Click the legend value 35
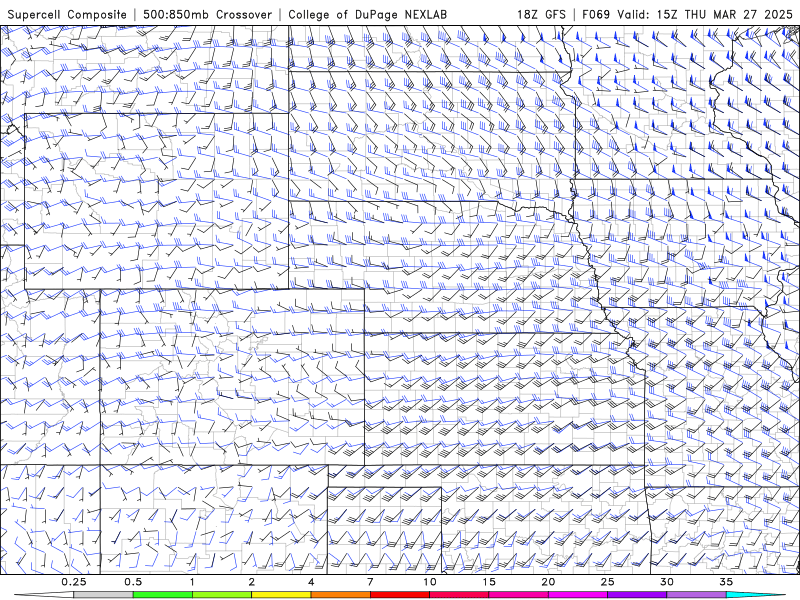 (x=727, y=582)
